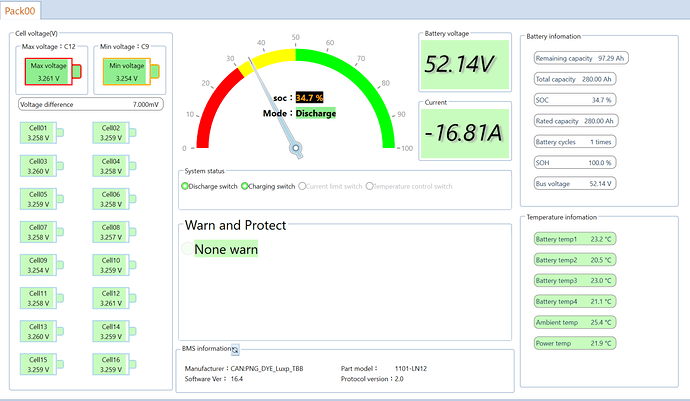Select the Cell16 battery icon
This screenshot has height=401, width=690.
pyautogui.click(x=114, y=364)
